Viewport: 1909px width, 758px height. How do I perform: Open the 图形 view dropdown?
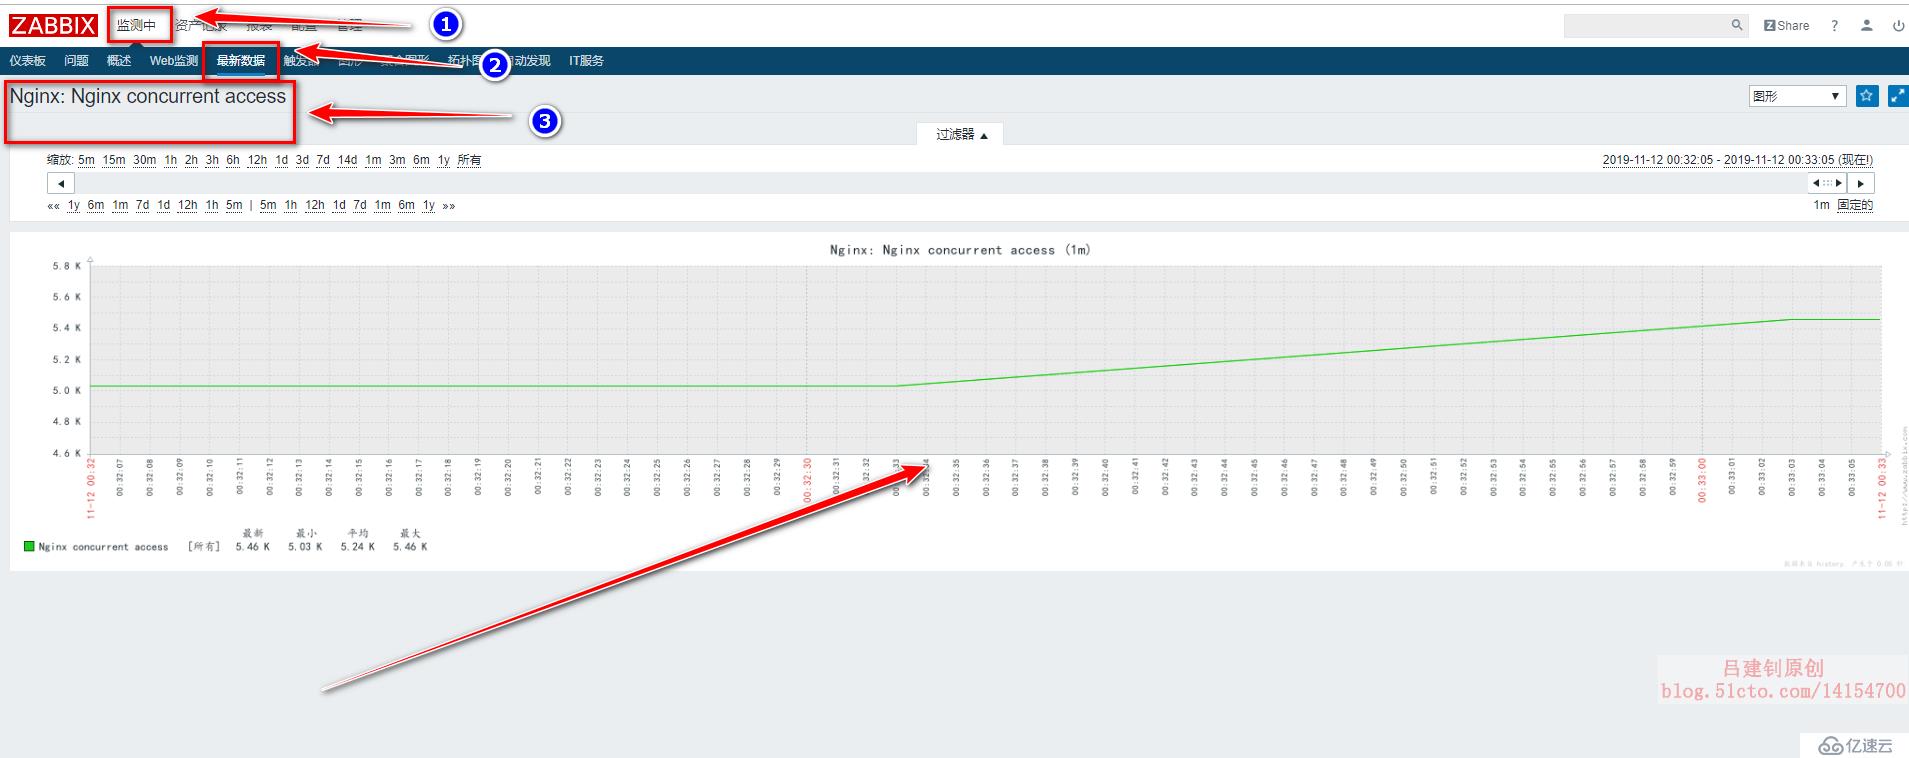tap(1797, 96)
